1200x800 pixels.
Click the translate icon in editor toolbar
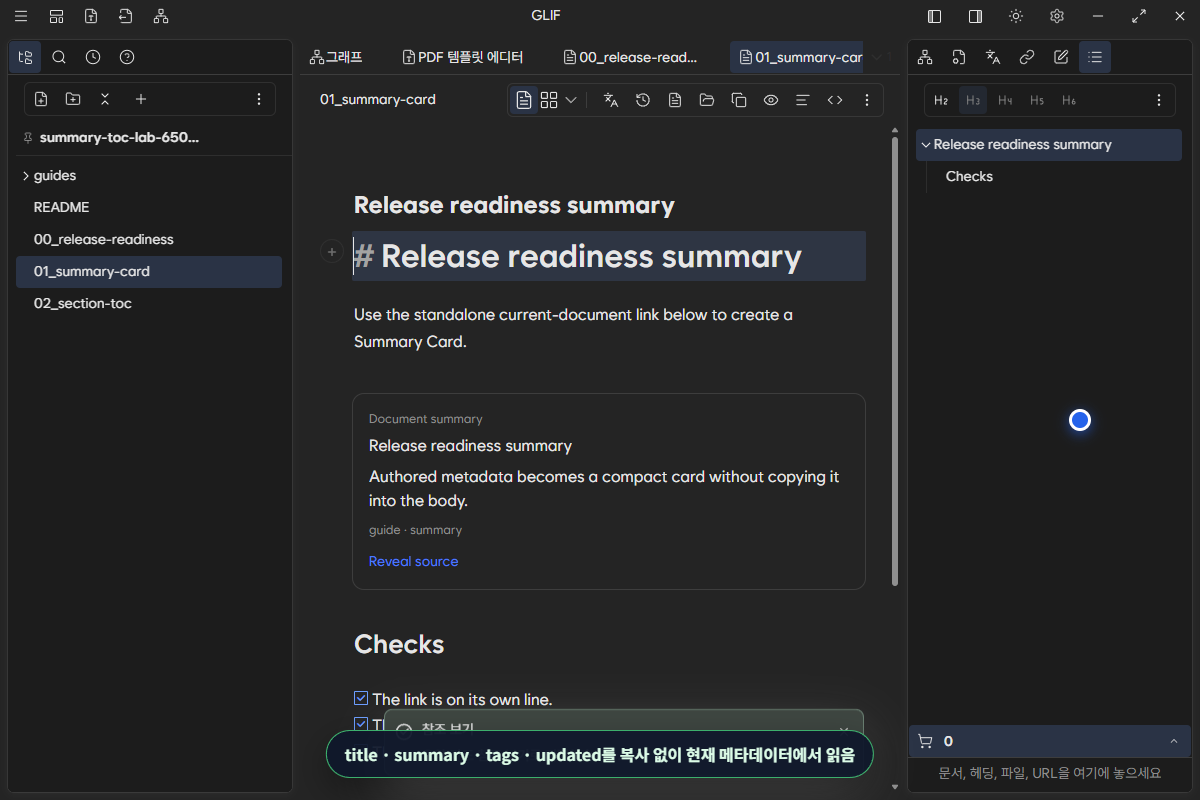611,100
